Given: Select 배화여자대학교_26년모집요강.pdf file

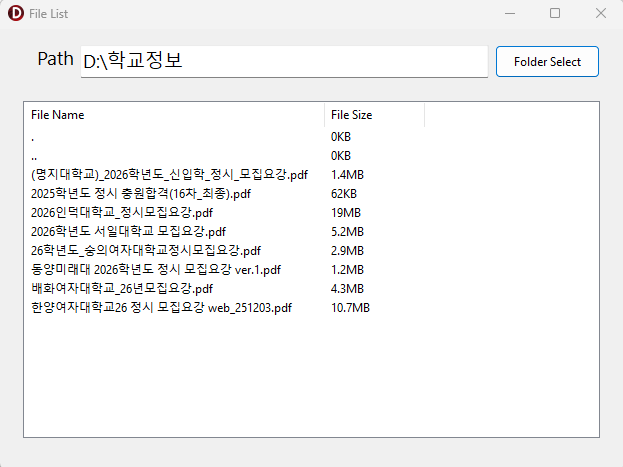Looking at the screenshot, I should tap(122, 289).
